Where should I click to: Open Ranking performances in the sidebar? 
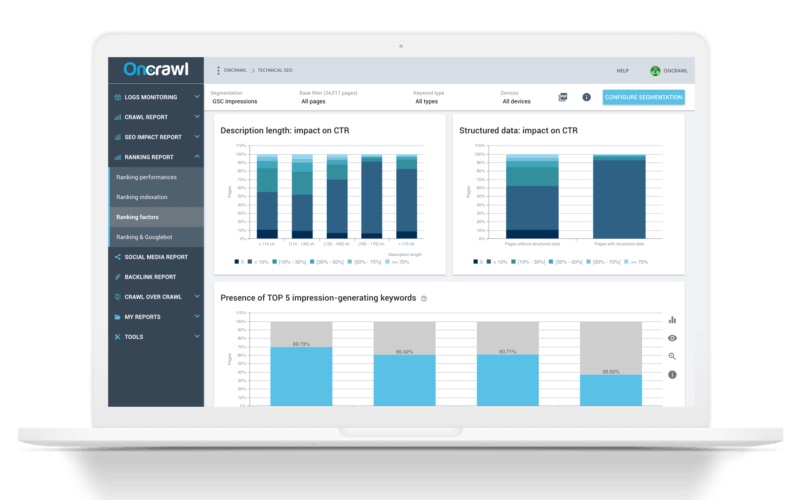pyautogui.click(x=157, y=177)
